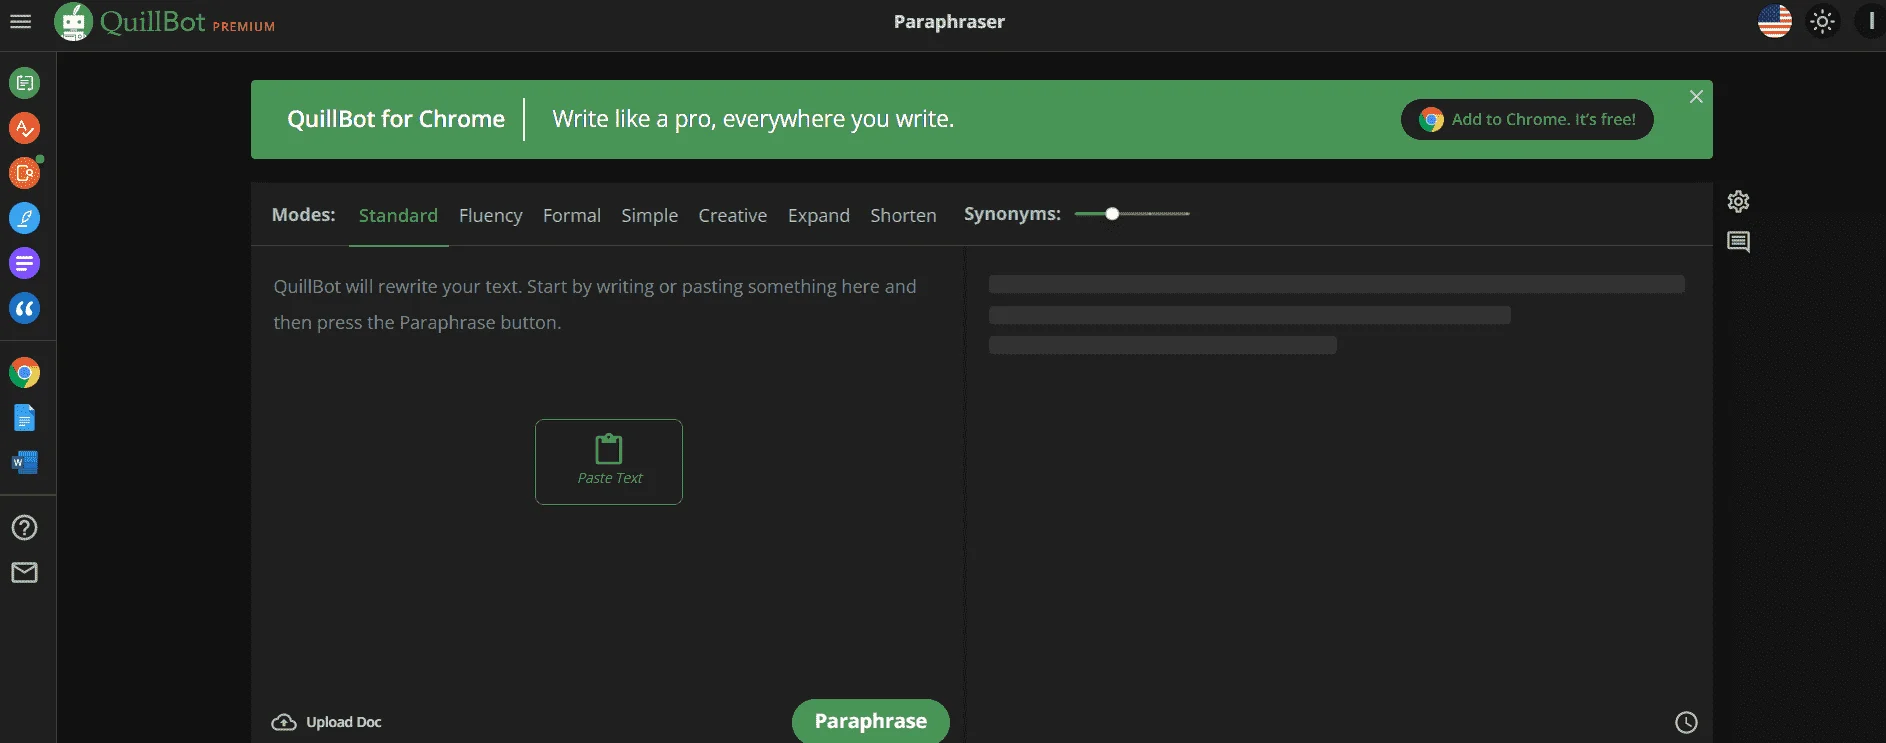
Task: Click the 'Modes:' label
Action: pos(304,215)
